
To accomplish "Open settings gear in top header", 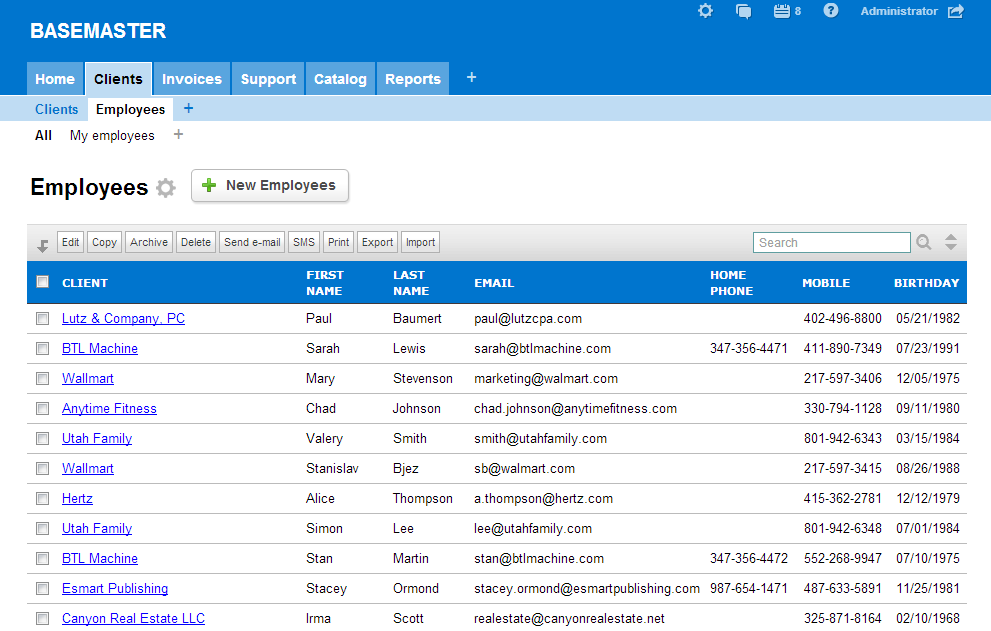I will [x=705, y=11].
